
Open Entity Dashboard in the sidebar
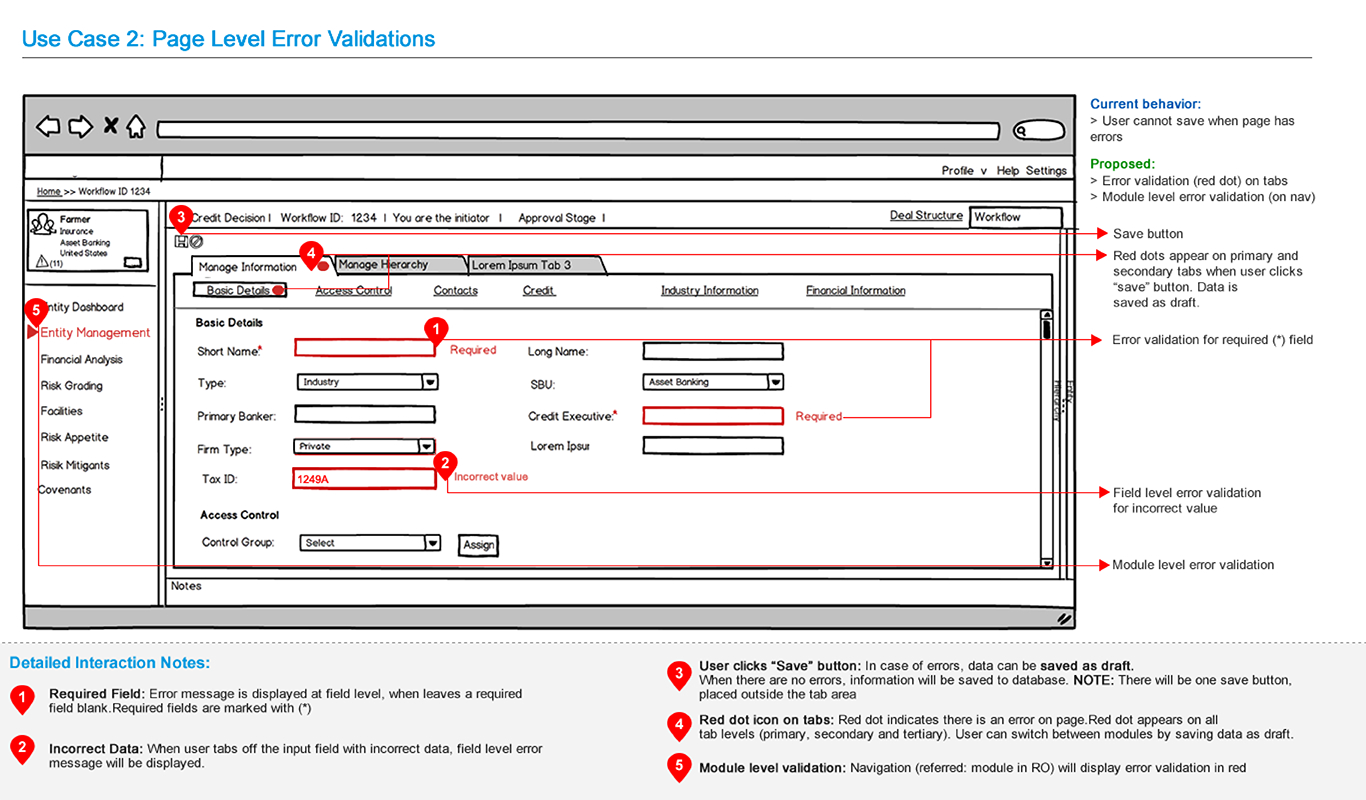(82, 307)
